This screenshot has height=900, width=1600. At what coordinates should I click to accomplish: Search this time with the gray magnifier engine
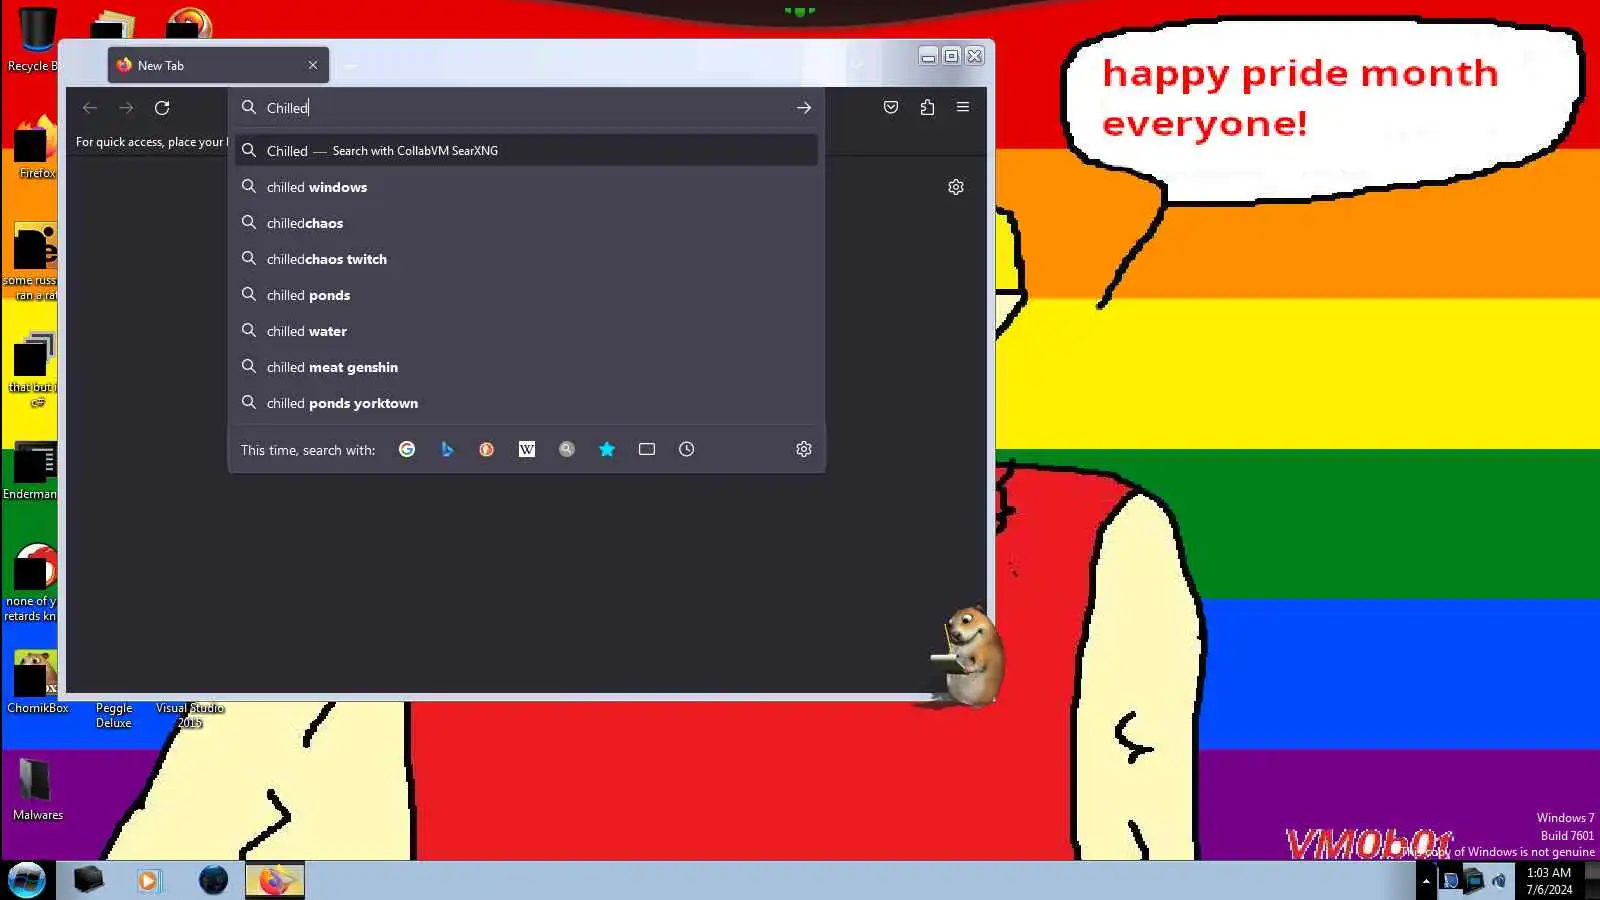(567, 450)
